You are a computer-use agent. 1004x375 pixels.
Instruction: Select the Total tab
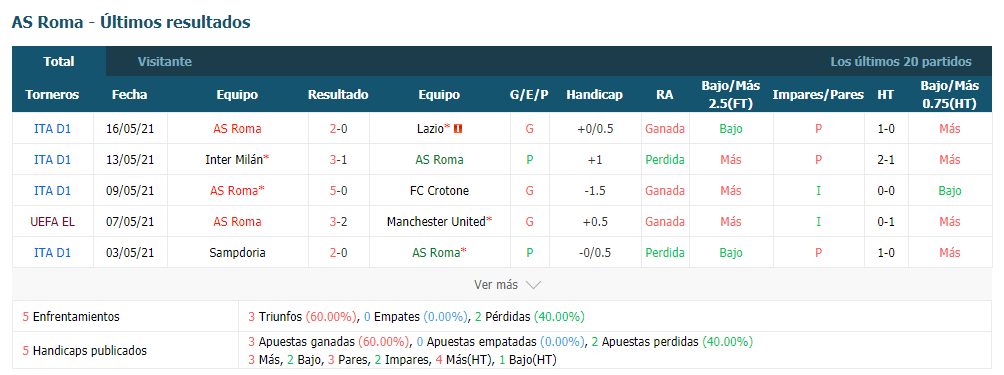[x=59, y=62]
